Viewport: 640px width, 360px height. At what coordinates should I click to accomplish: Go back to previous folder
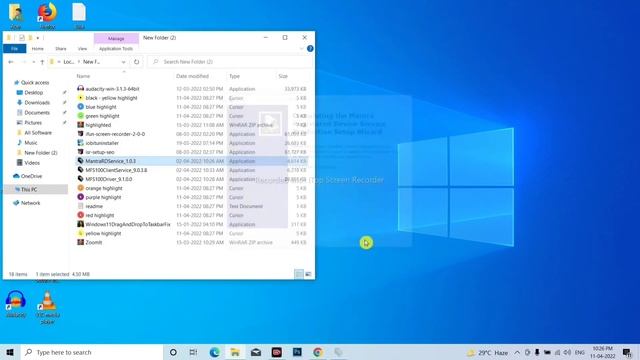(11, 62)
